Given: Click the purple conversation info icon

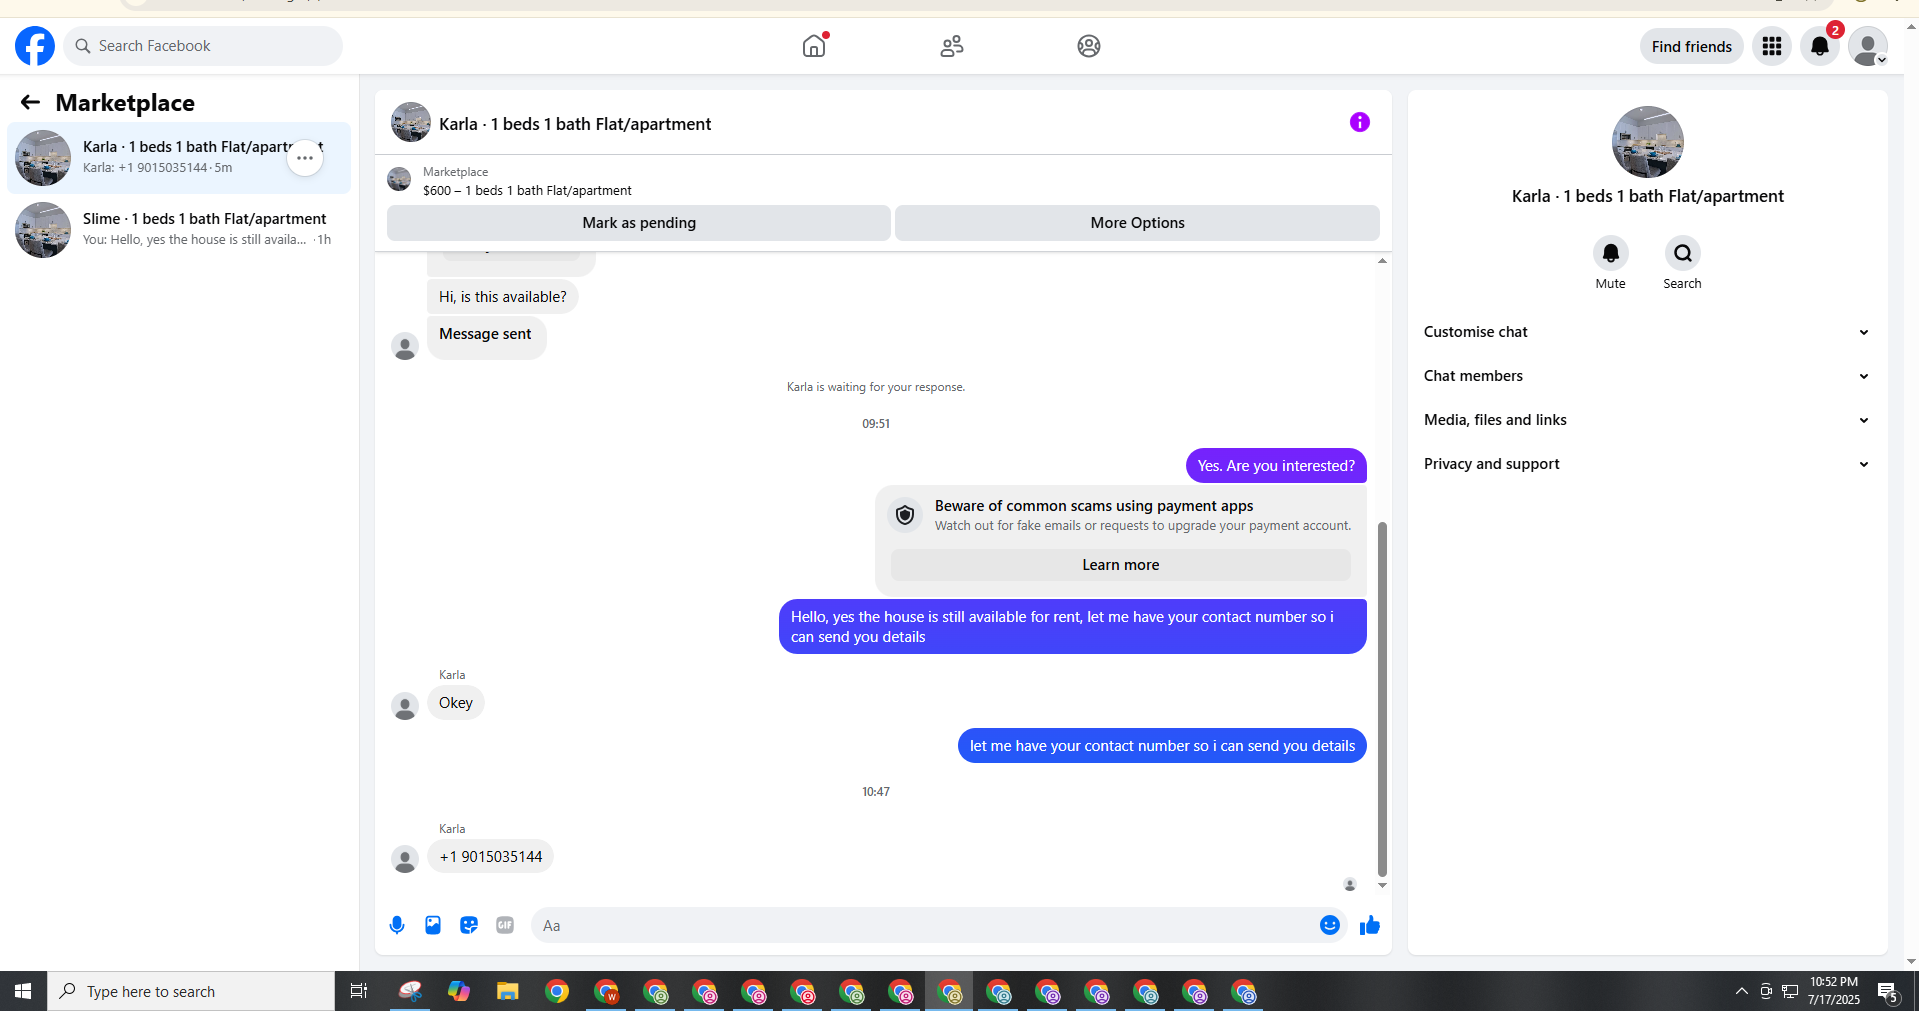Looking at the screenshot, I should pos(1359,122).
